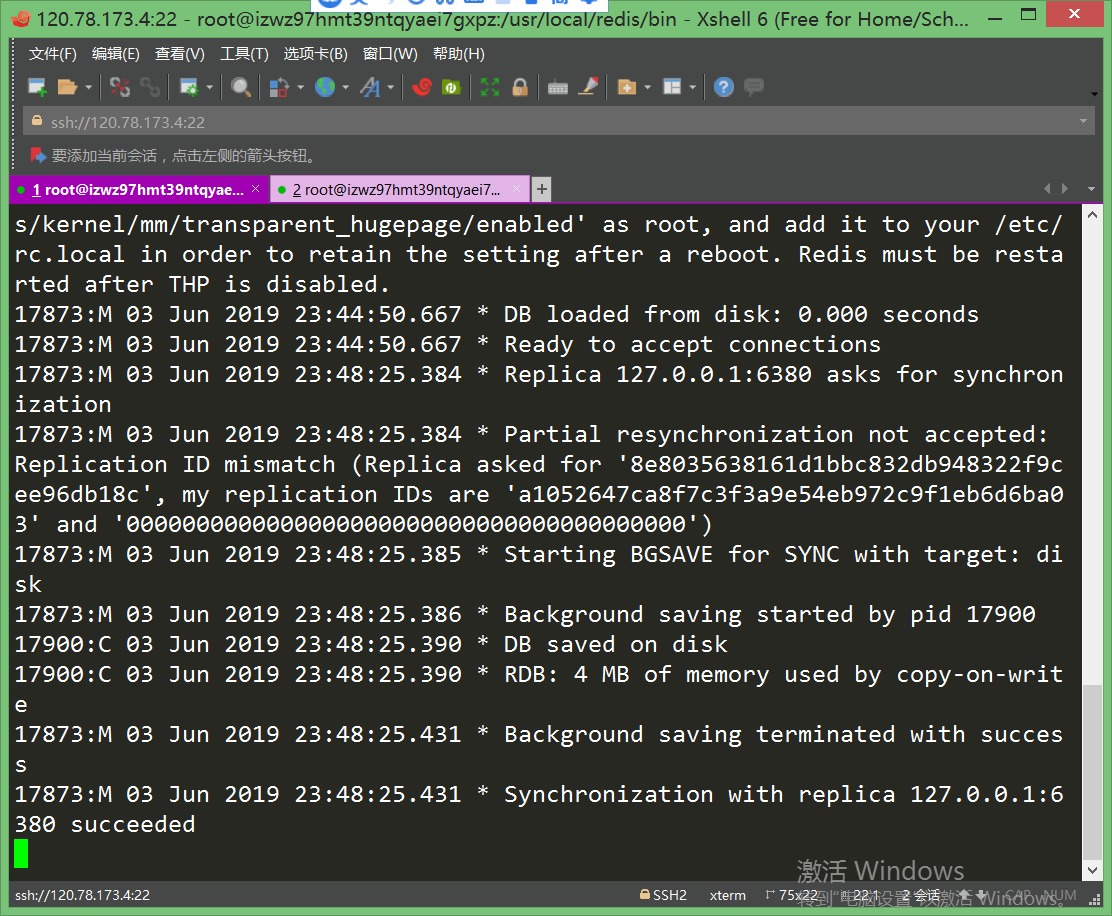Expand the Open session dropdown arrow
The width and height of the screenshot is (1112, 916).
[89, 87]
